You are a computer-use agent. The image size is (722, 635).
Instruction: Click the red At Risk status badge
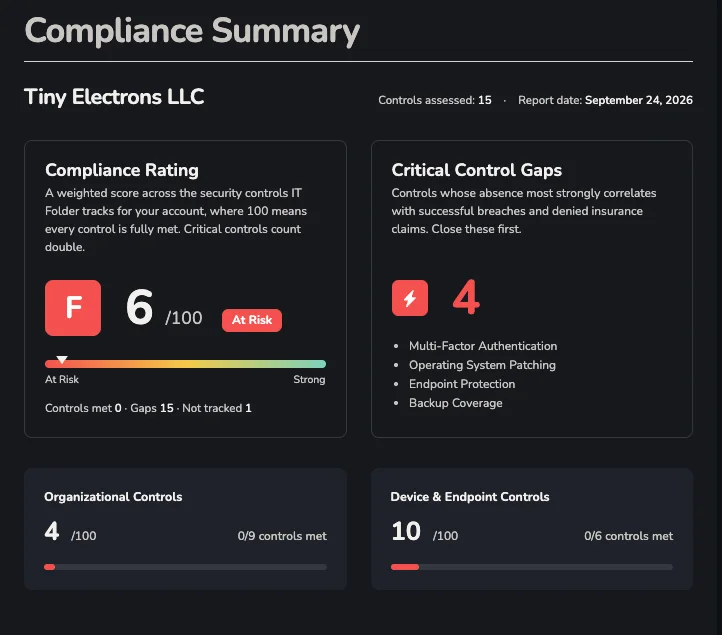click(252, 320)
